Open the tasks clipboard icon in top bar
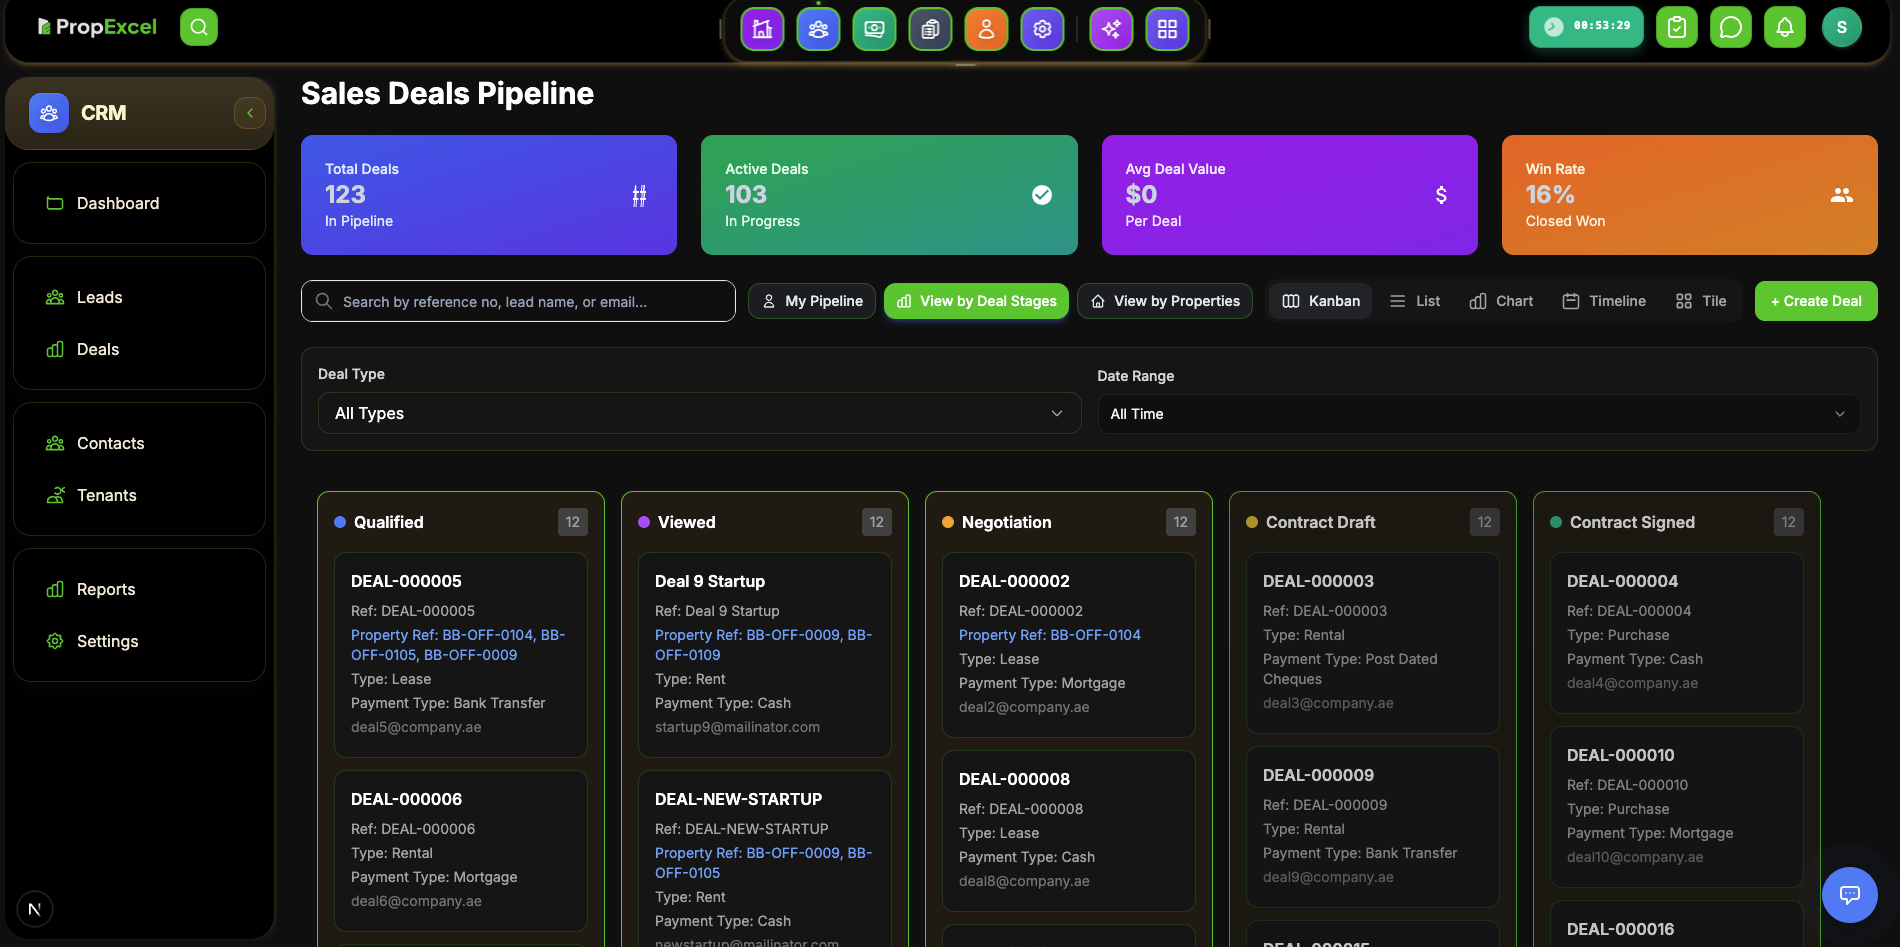The width and height of the screenshot is (1900, 947). [x=1677, y=27]
